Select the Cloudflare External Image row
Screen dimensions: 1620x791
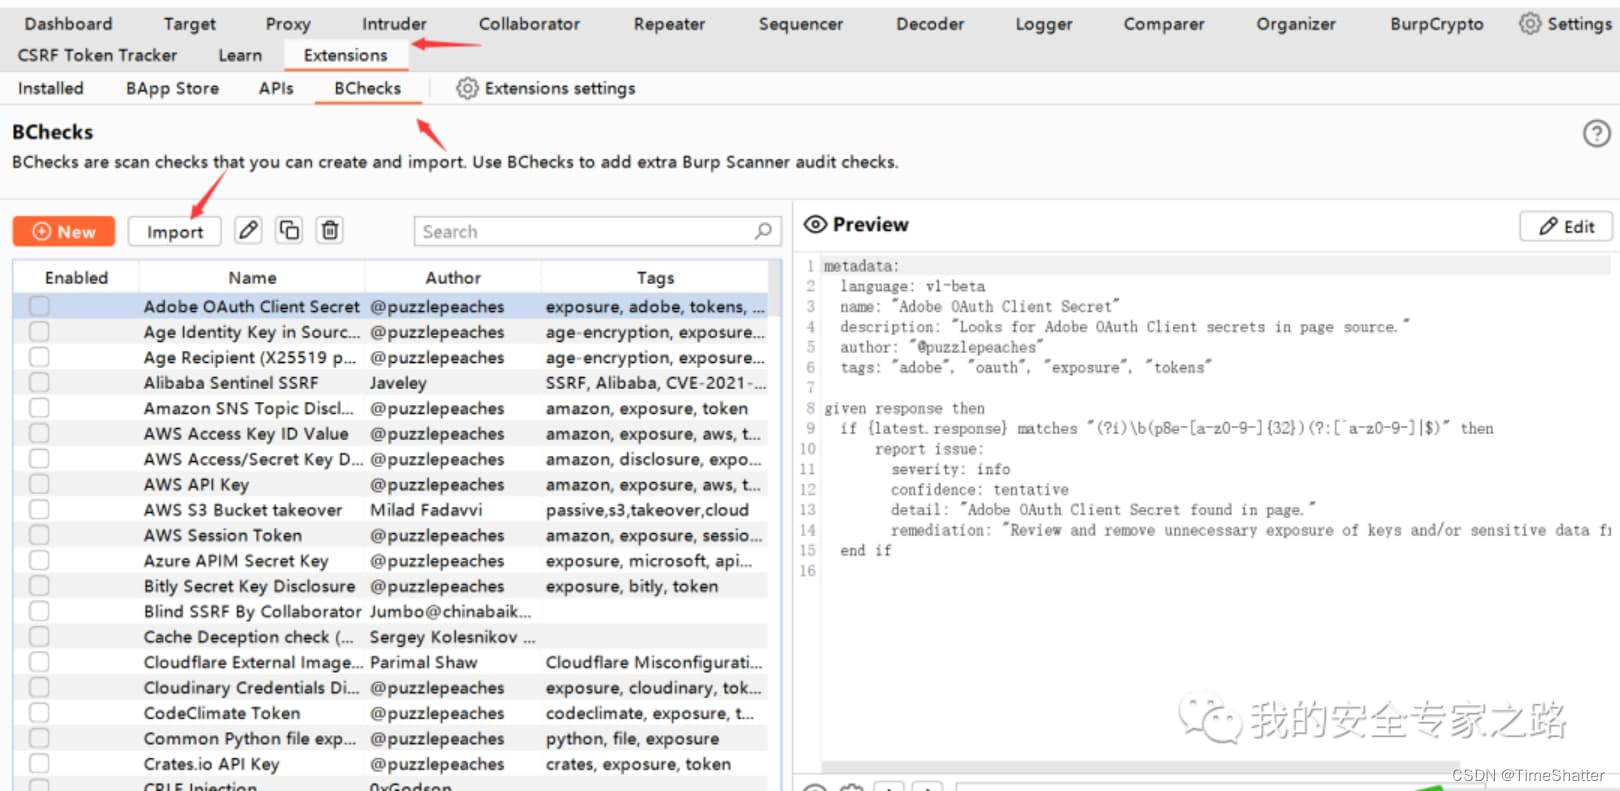[x=390, y=662]
